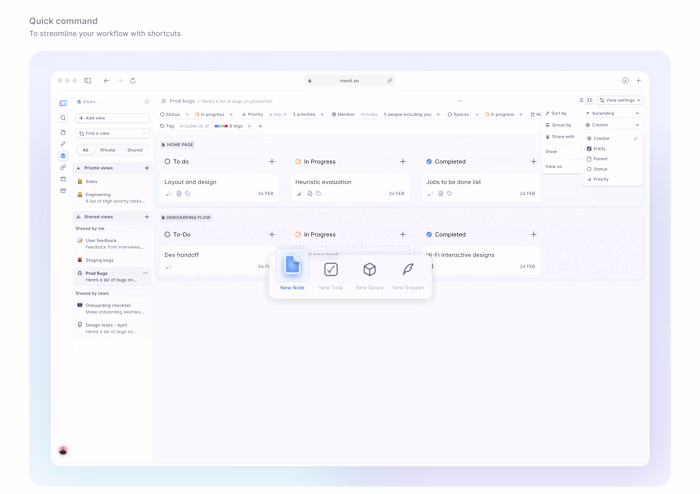Click the rainbow 8 tags color indicator
This screenshot has height=494, width=700.
[221, 126]
